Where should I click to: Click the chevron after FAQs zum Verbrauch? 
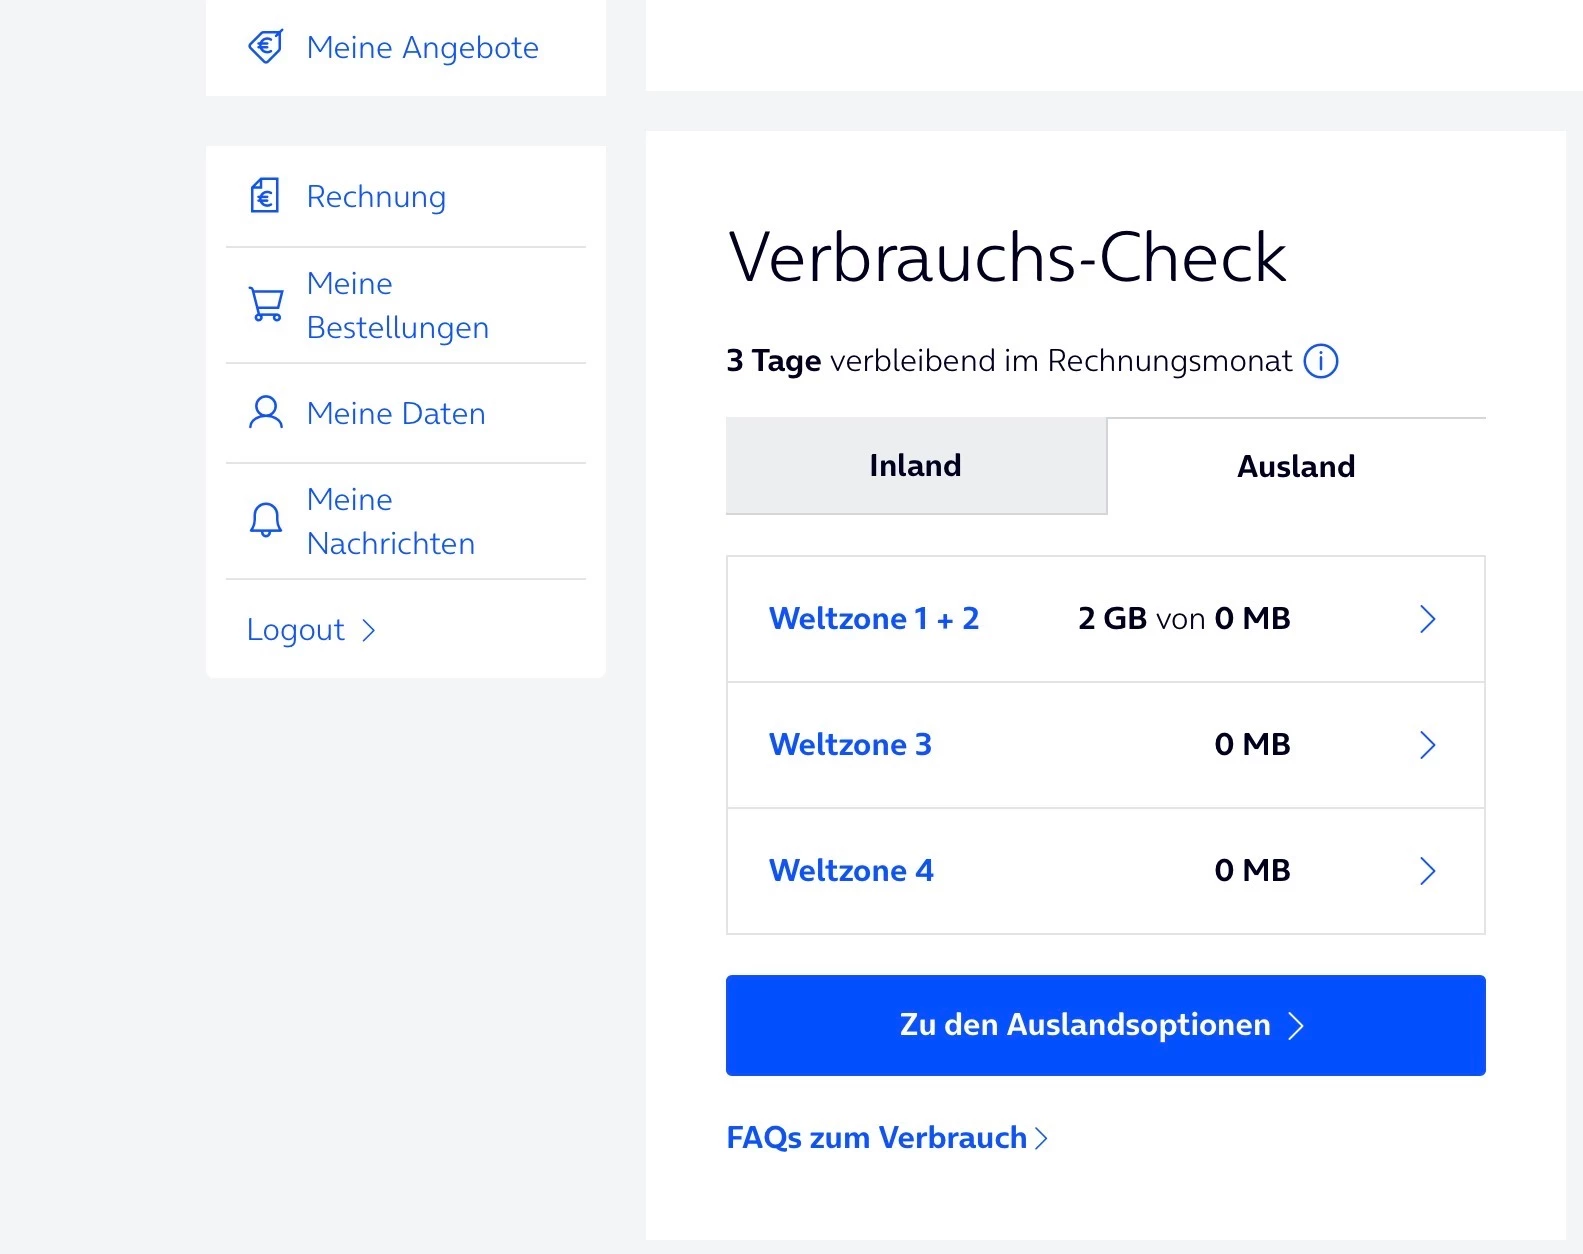(1041, 1138)
